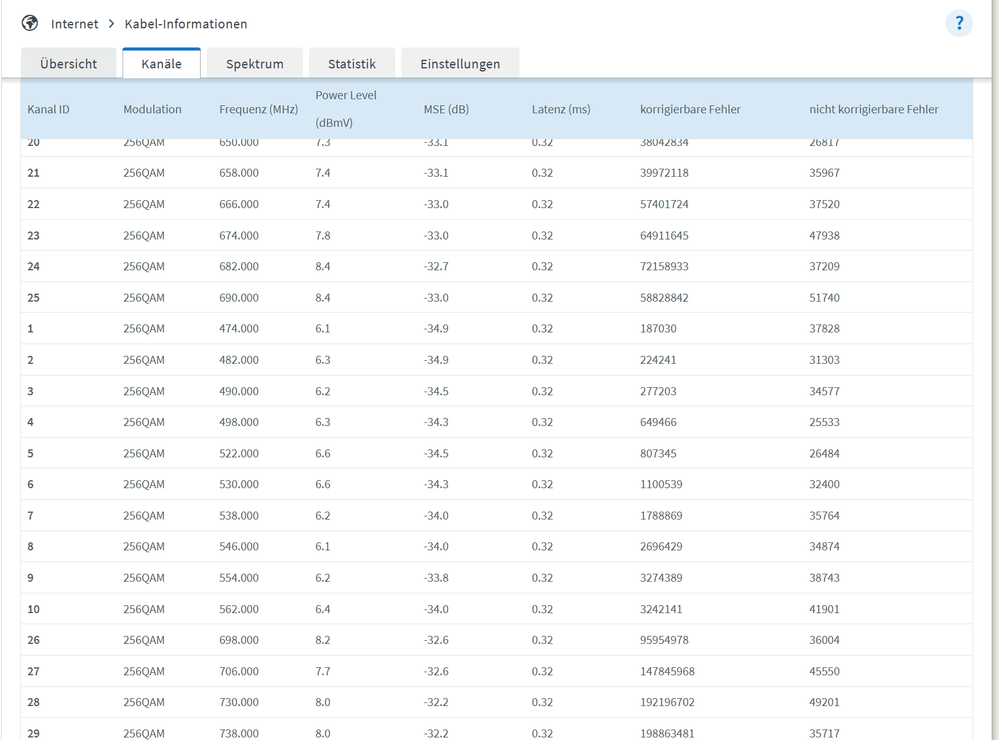This screenshot has width=999, height=740.
Task: Click uncorrectable errors value 34577
Action: [x=824, y=391]
